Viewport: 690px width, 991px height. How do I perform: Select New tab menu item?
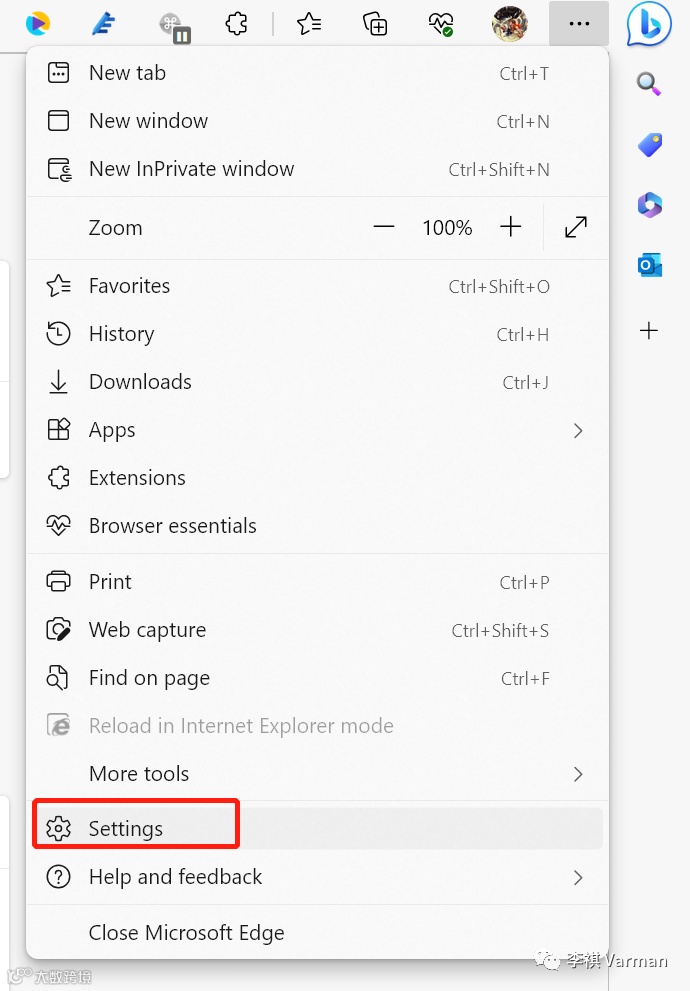pyautogui.click(x=317, y=73)
